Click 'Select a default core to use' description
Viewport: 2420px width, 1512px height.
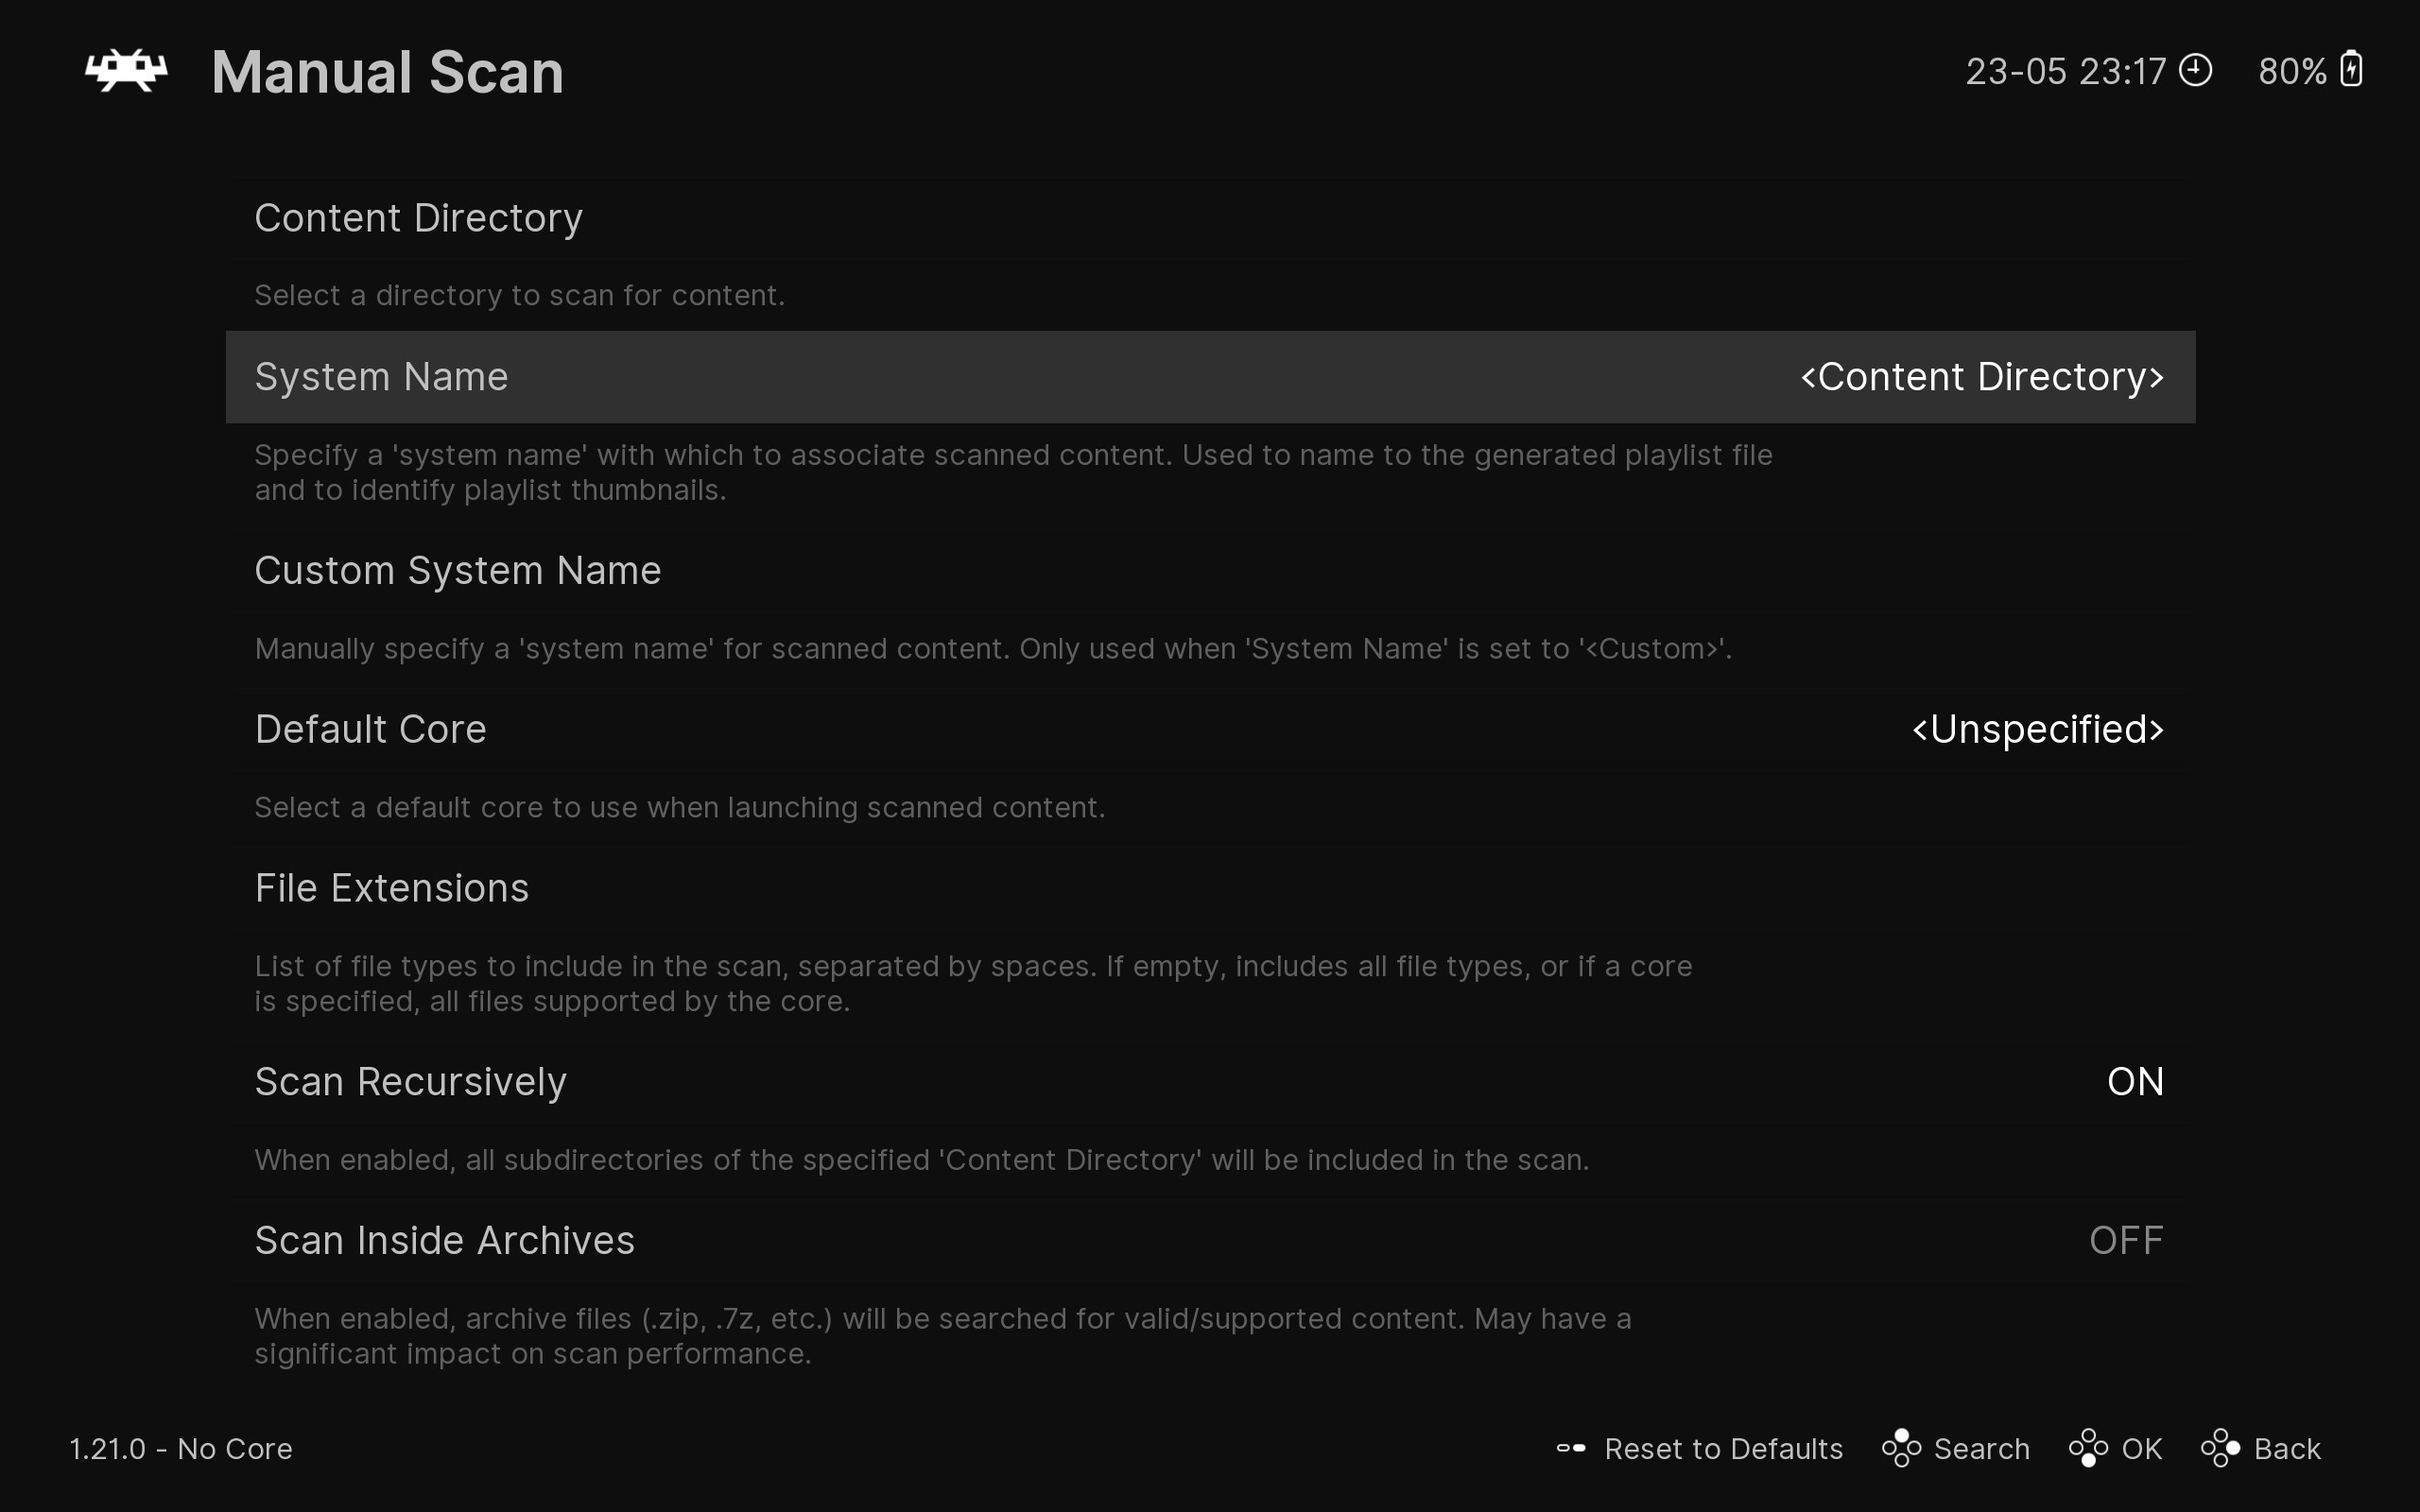point(680,807)
